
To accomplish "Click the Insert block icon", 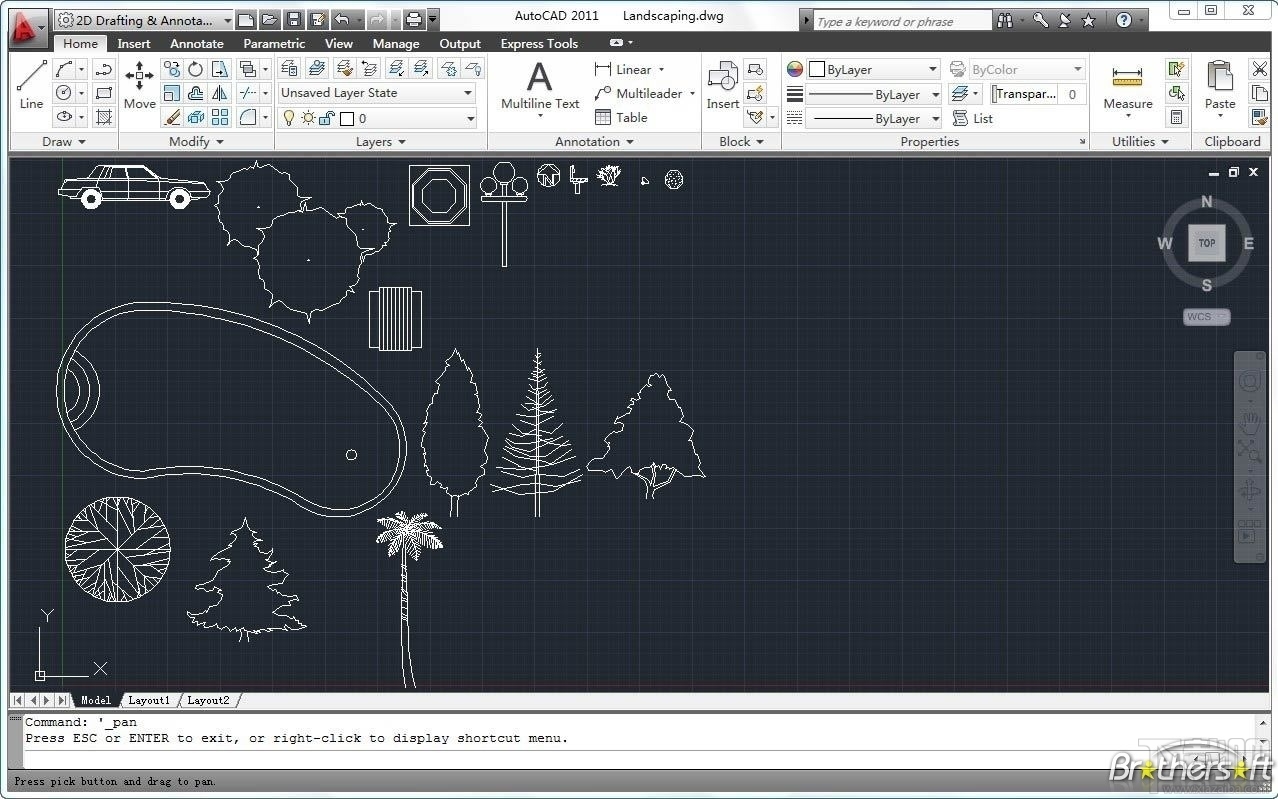I will 722,80.
